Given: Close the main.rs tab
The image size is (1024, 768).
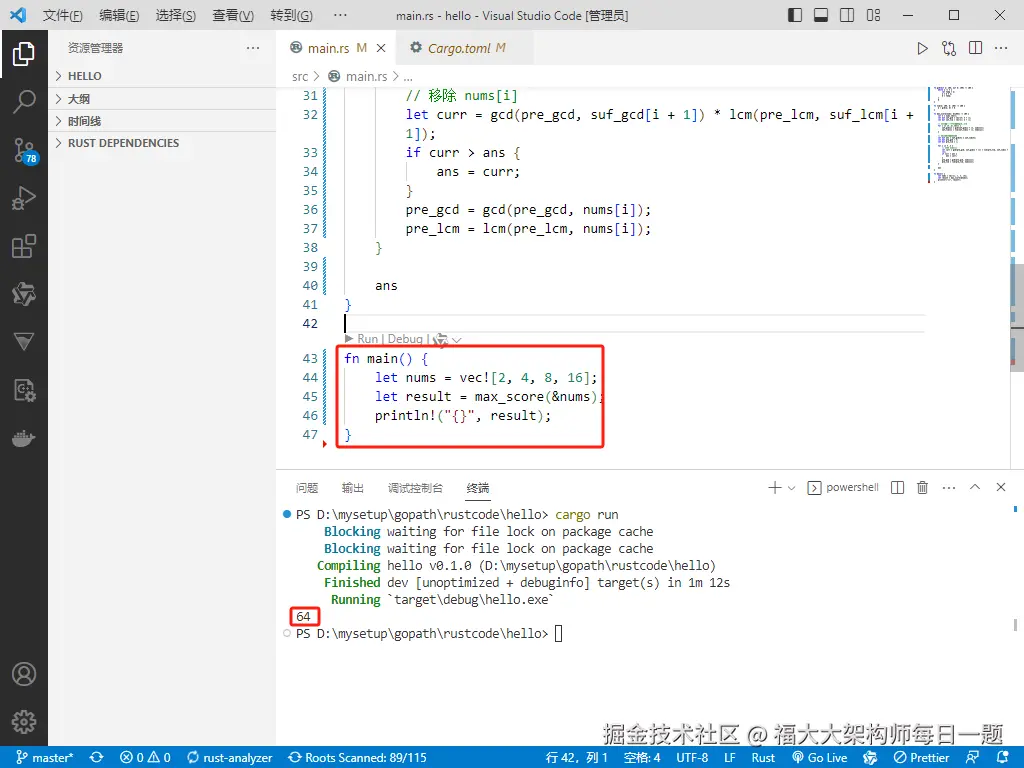Looking at the screenshot, I should pyautogui.click(x=381, y=48).
